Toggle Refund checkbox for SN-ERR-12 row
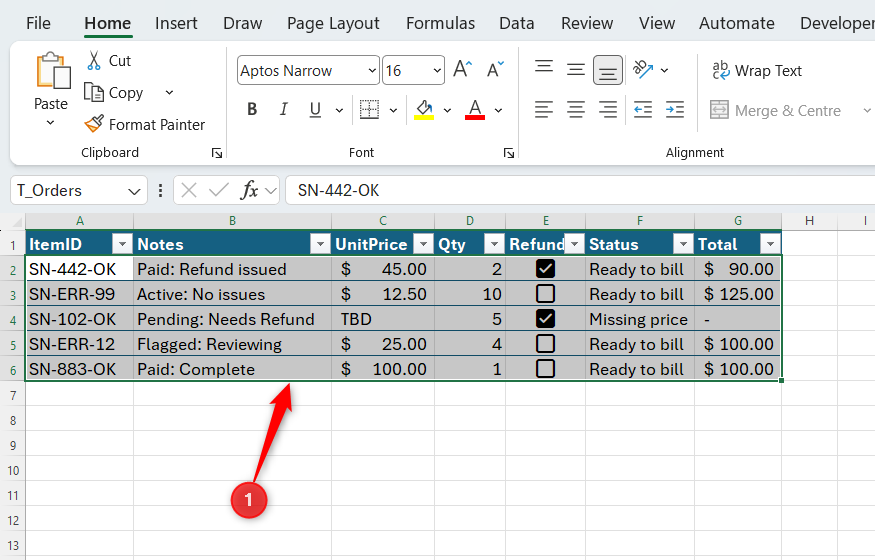The width and height of the screenshot is (875, 560). tap(545, 344)
